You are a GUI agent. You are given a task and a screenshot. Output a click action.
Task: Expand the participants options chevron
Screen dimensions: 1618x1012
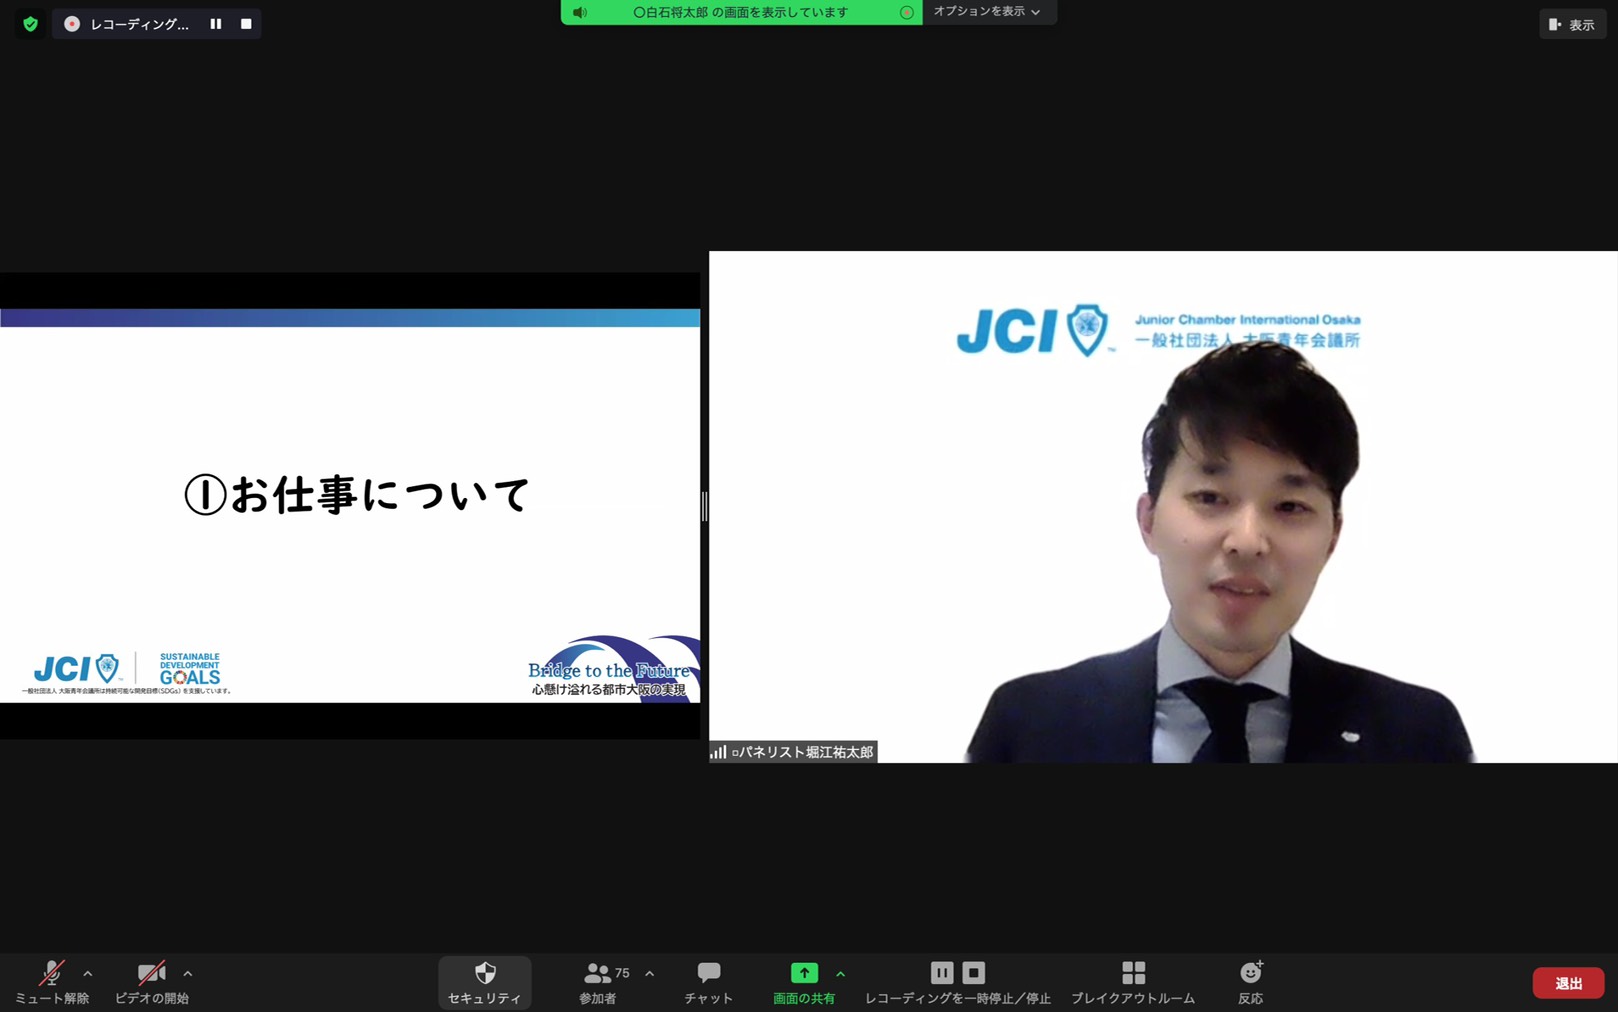[x=650, y=973]
